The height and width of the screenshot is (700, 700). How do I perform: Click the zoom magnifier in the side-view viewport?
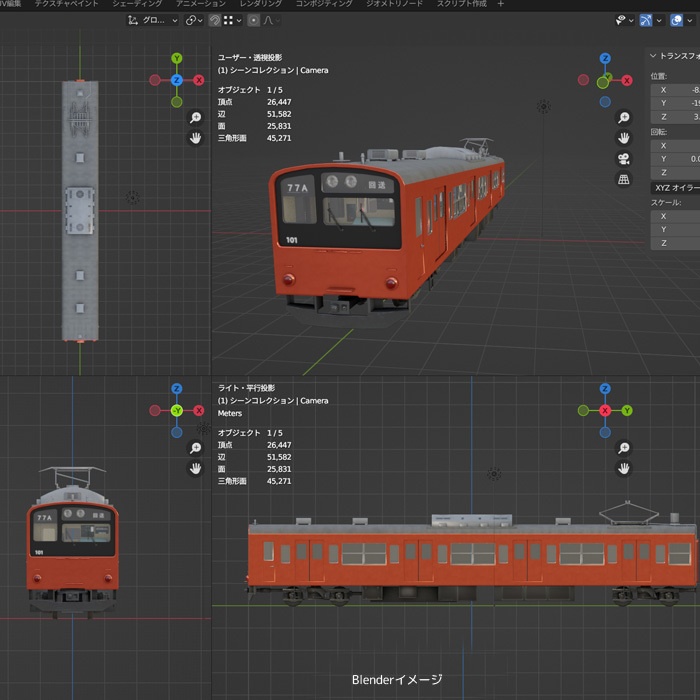pyautogui.click(x=623, y=447)
